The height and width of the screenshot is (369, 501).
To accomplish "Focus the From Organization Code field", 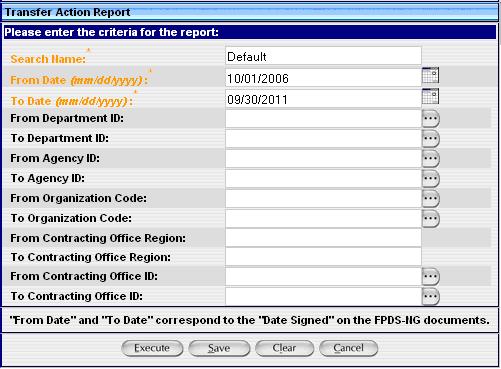I will click(323, 199).
